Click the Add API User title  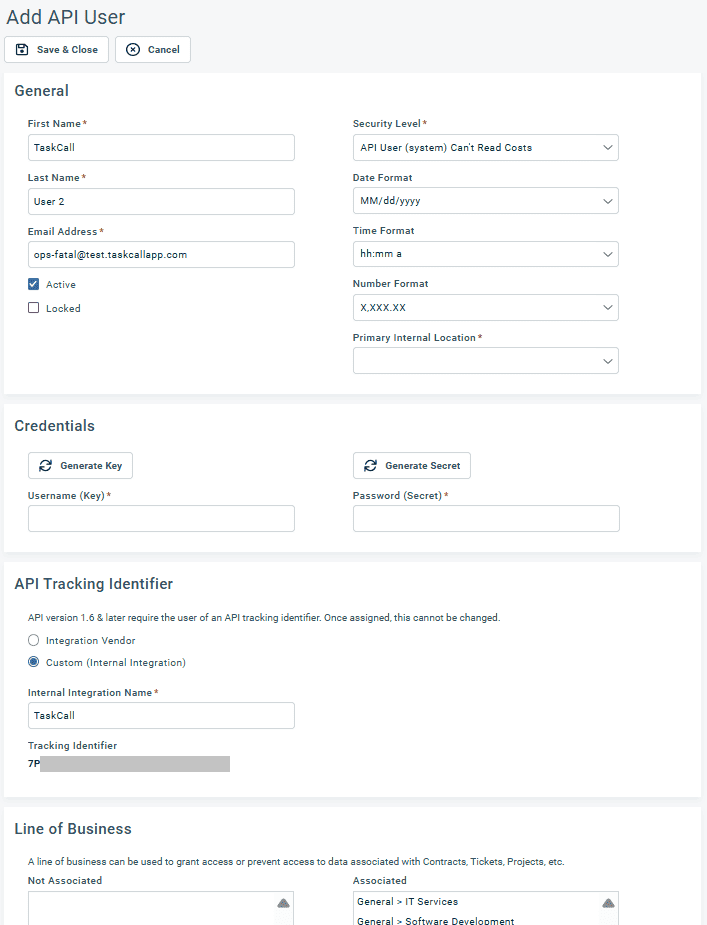(x=66, y=17)
